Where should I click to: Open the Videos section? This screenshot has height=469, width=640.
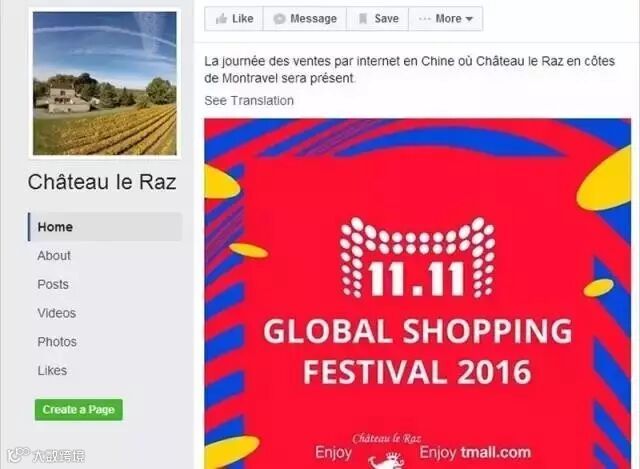57,313
